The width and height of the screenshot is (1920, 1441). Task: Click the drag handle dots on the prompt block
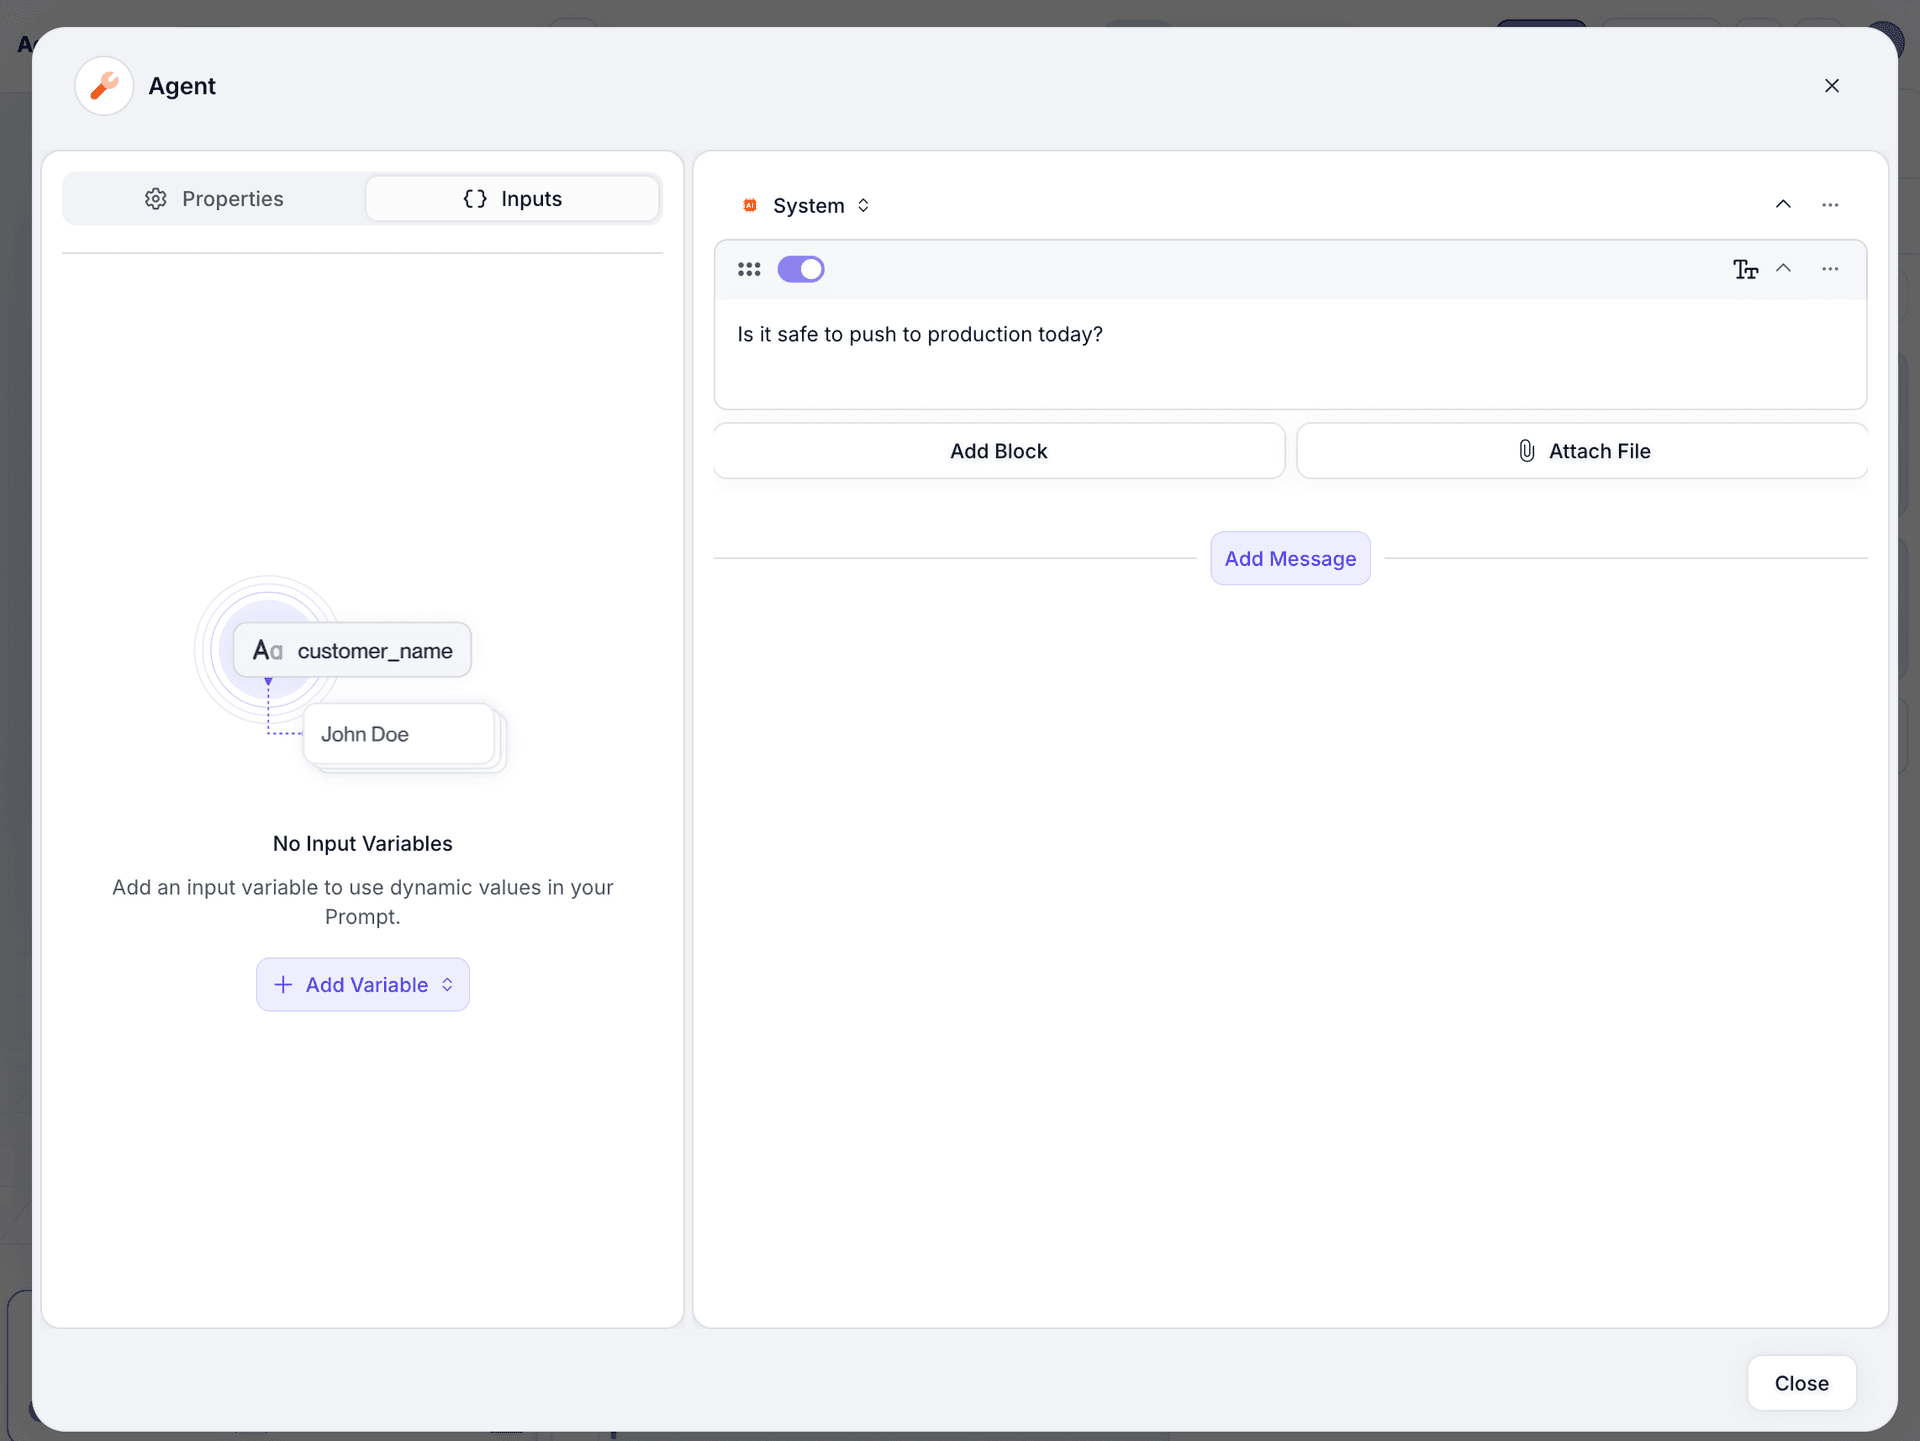tap(750, 269)
